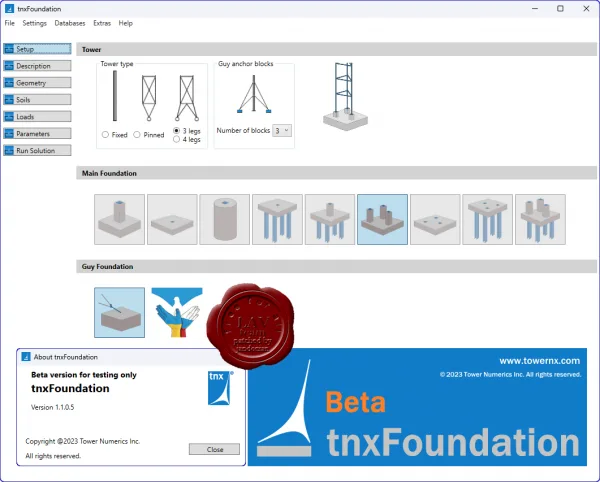The image size is (600, 482).
Task: Pick the pile cap with piles foundation
Action: click(277, 219)
